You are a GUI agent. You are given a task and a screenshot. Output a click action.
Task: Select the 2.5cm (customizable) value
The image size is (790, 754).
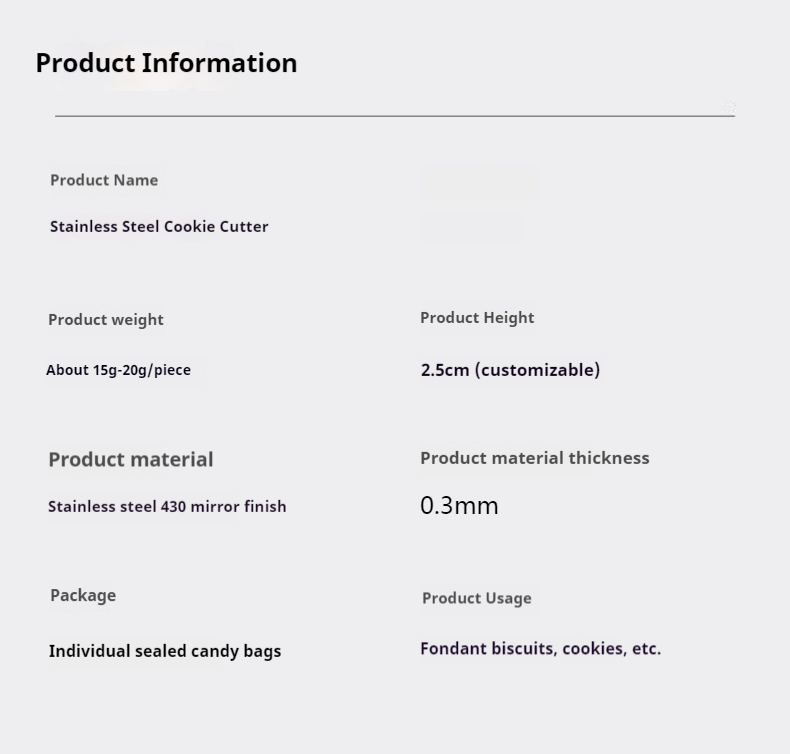[510, 370]
